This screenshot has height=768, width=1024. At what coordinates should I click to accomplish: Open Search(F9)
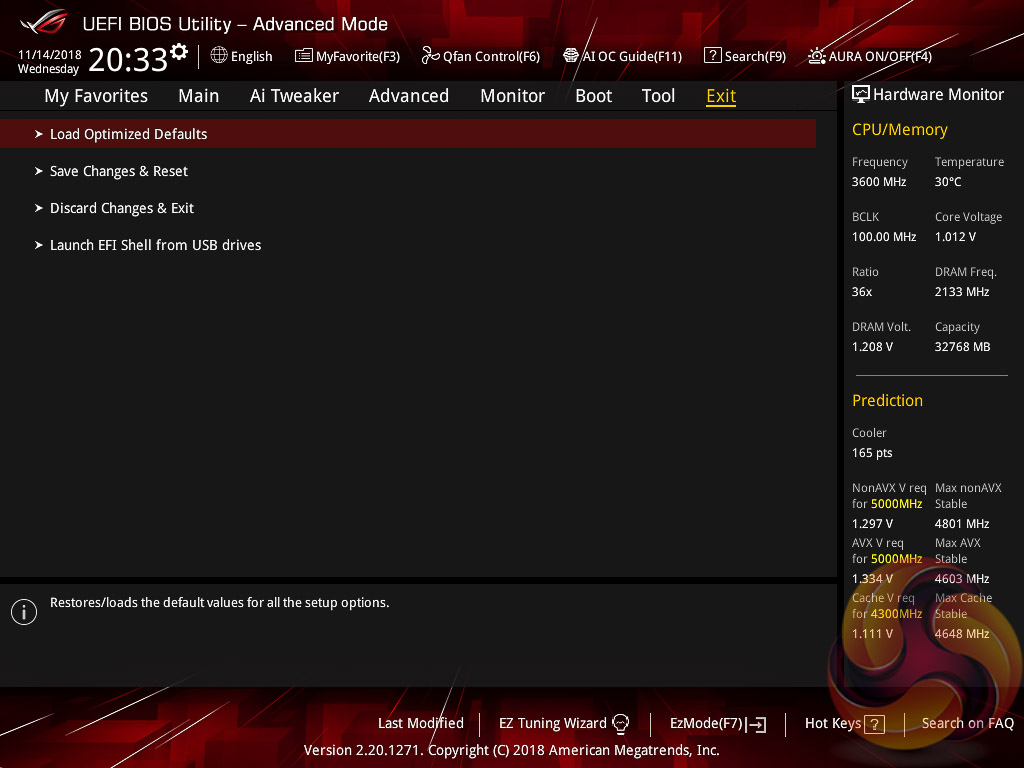745,56
